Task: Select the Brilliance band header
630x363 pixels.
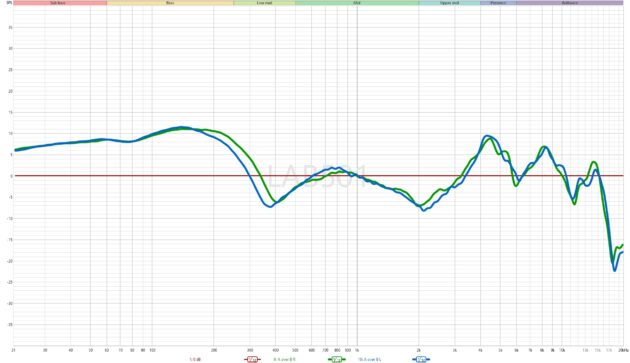Action: click(570, 3)
